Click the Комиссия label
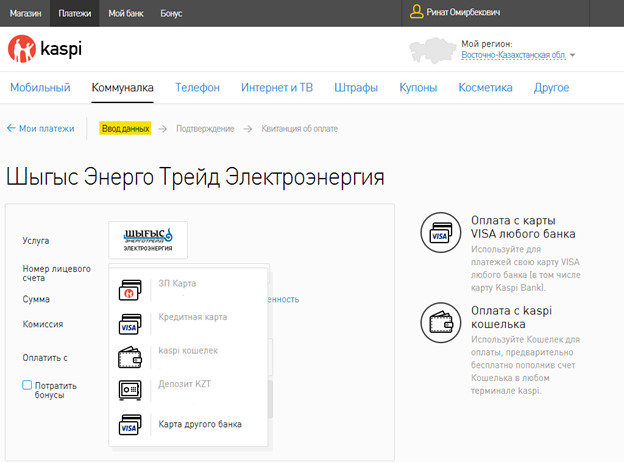 click(x=43, y=324)
